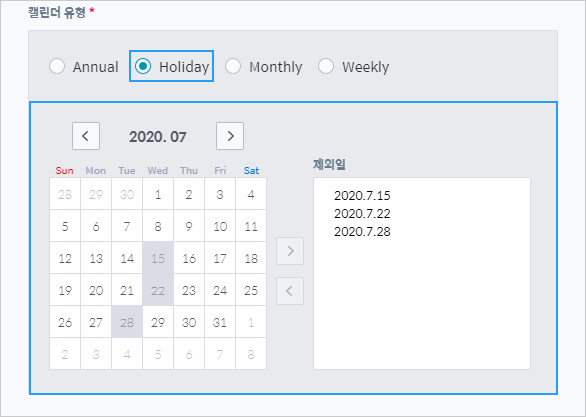Select 2020.7.28 in excluded dates list

[362, 232]
